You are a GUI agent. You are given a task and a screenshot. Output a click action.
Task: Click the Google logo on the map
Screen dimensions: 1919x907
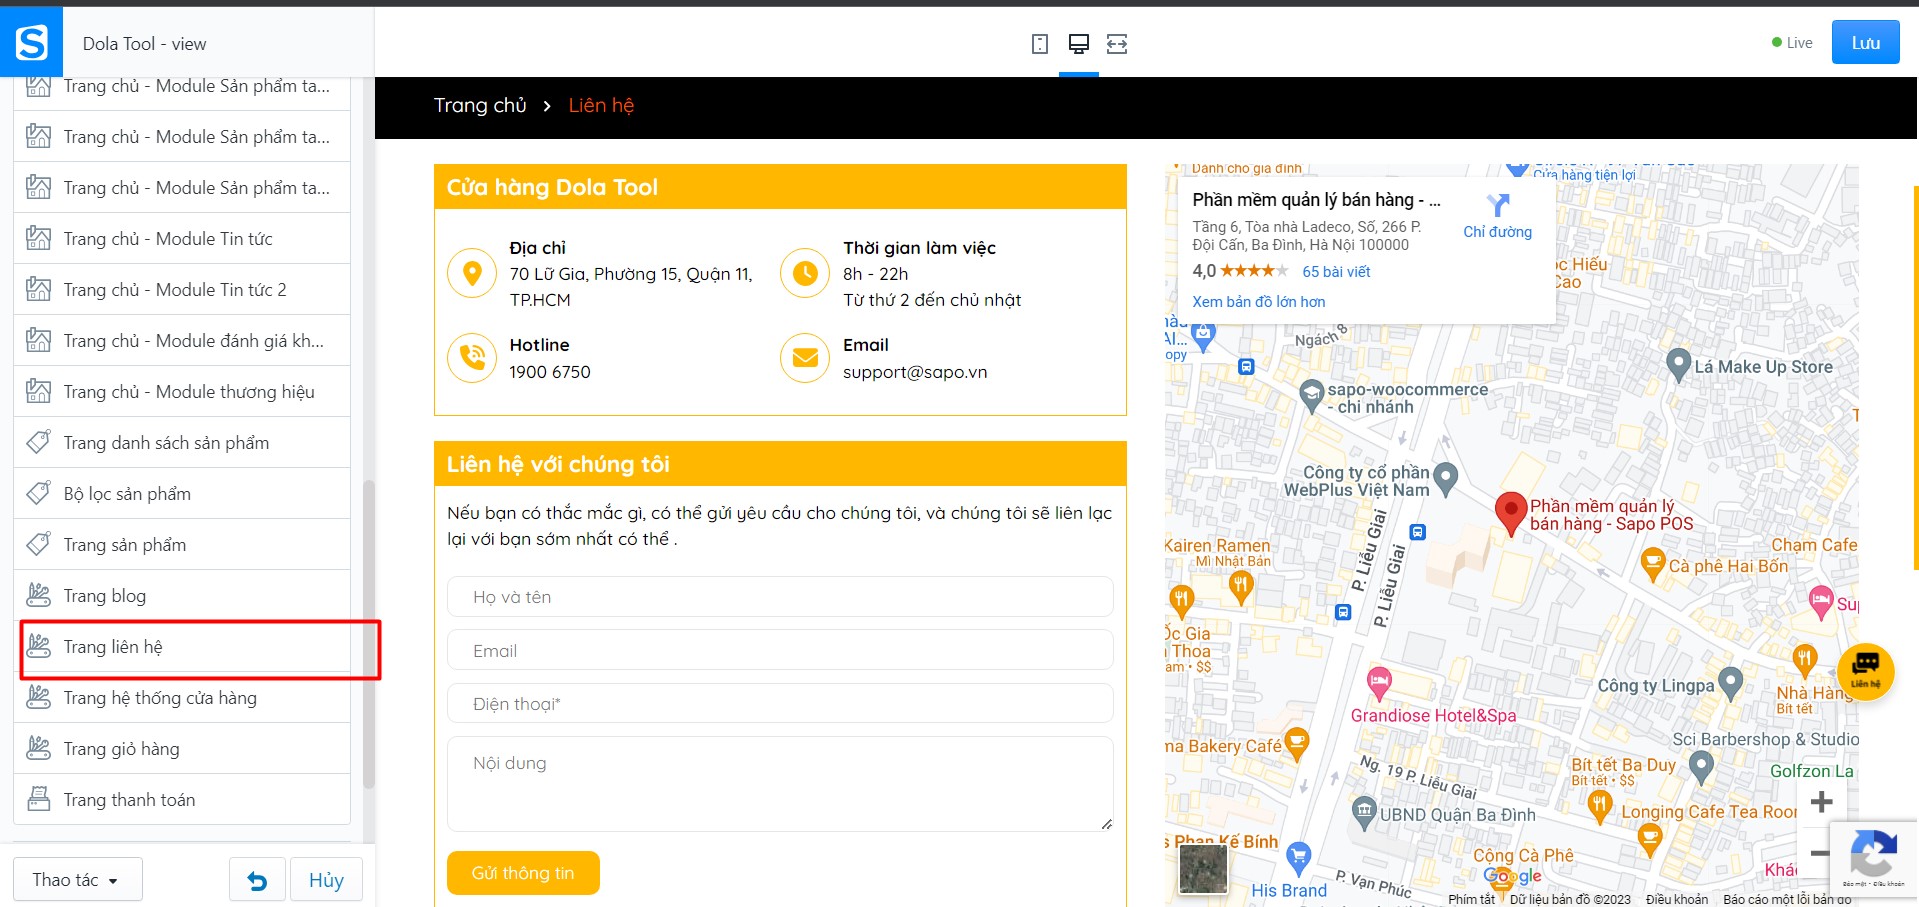[x=1512, y=877]
